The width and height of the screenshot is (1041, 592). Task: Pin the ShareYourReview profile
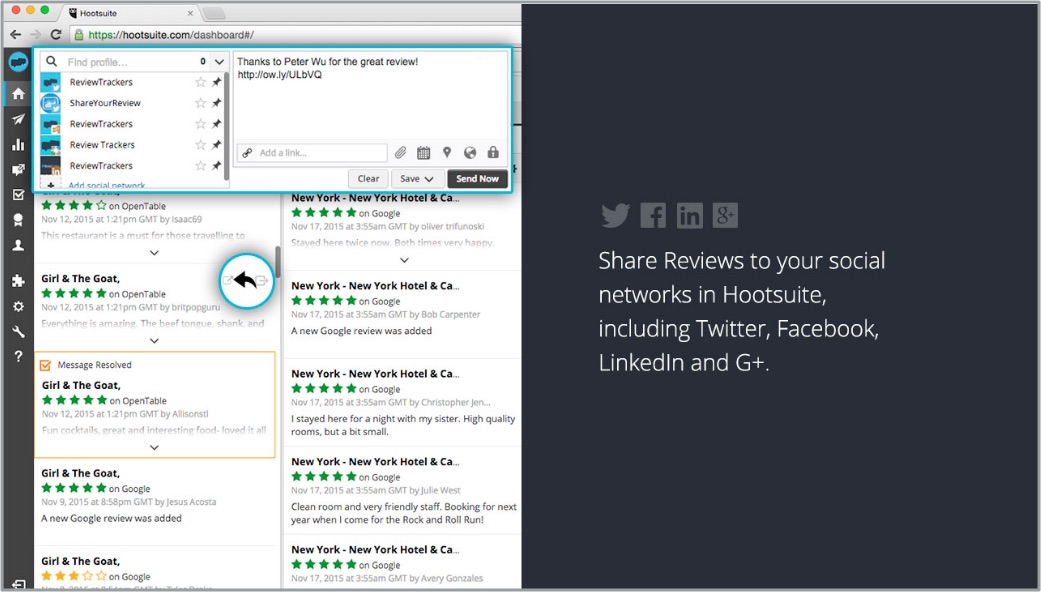tap(216, 103)
